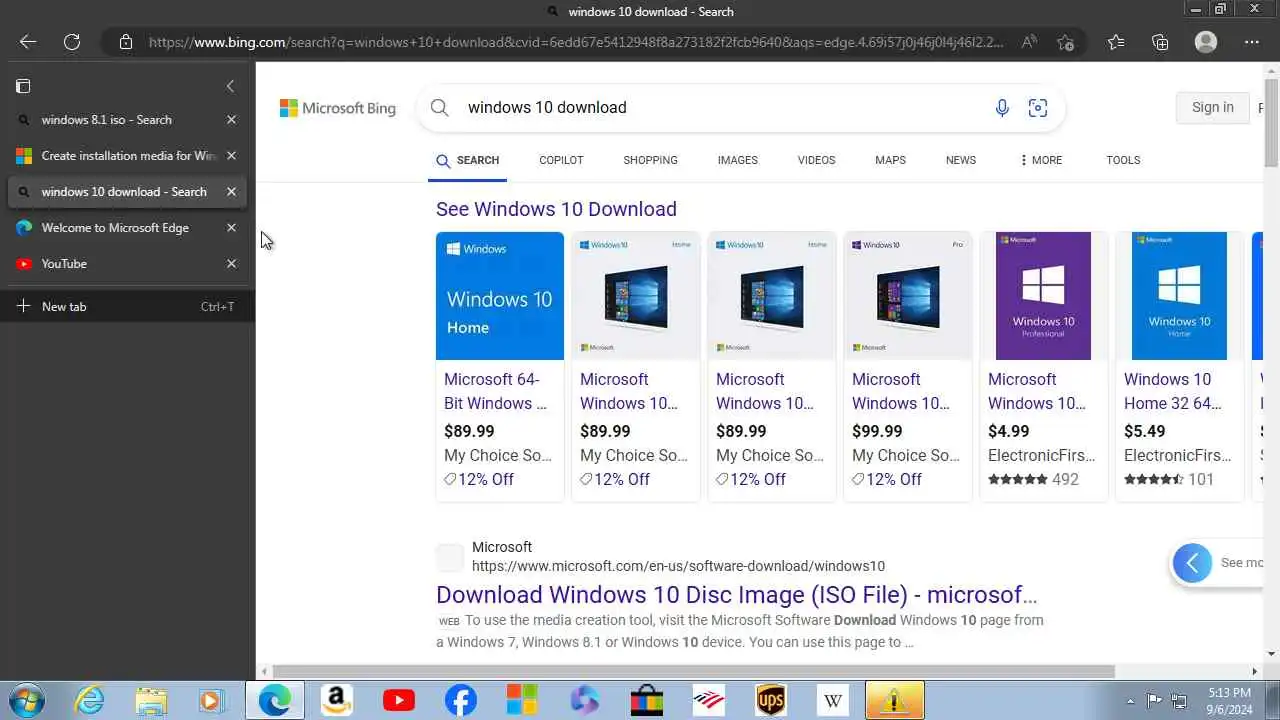Click the horizontal page scrollbar

[693, 671]
